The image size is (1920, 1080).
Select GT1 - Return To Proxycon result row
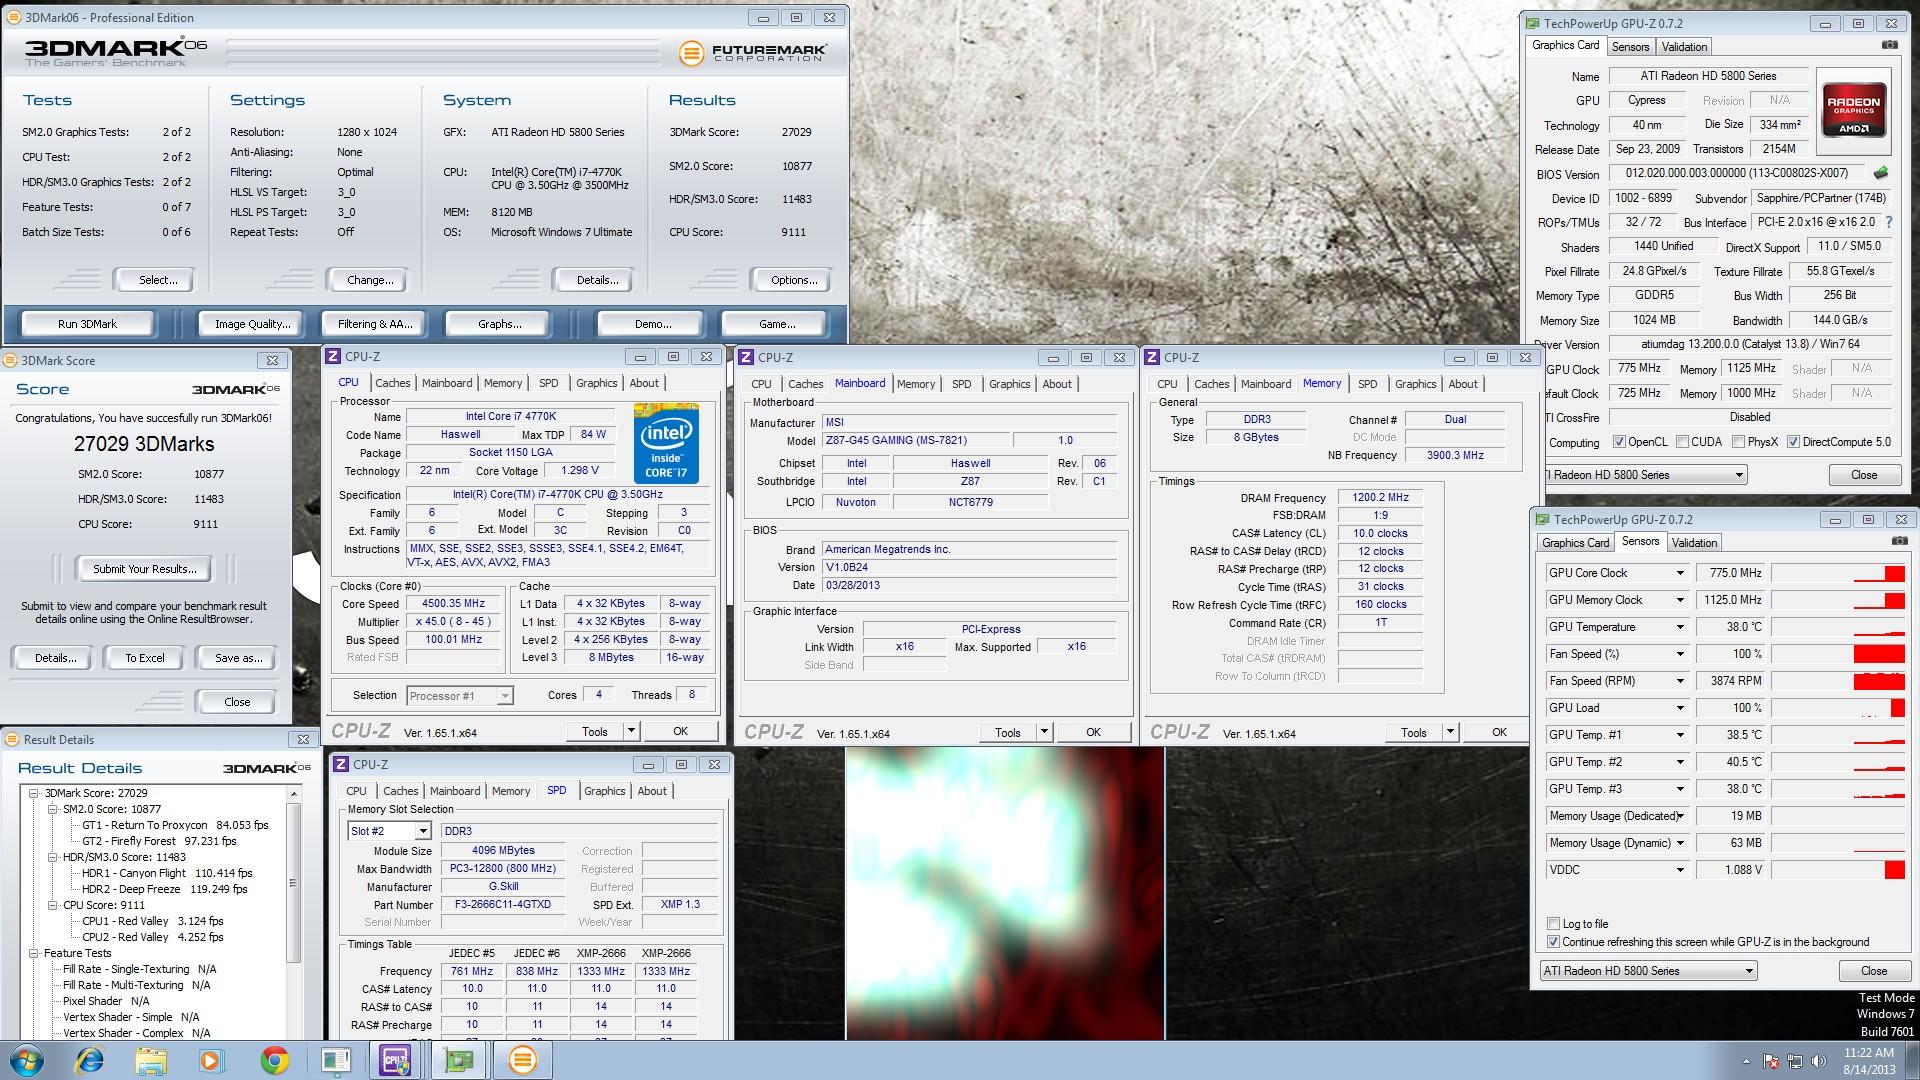click(x=175, y=825)
